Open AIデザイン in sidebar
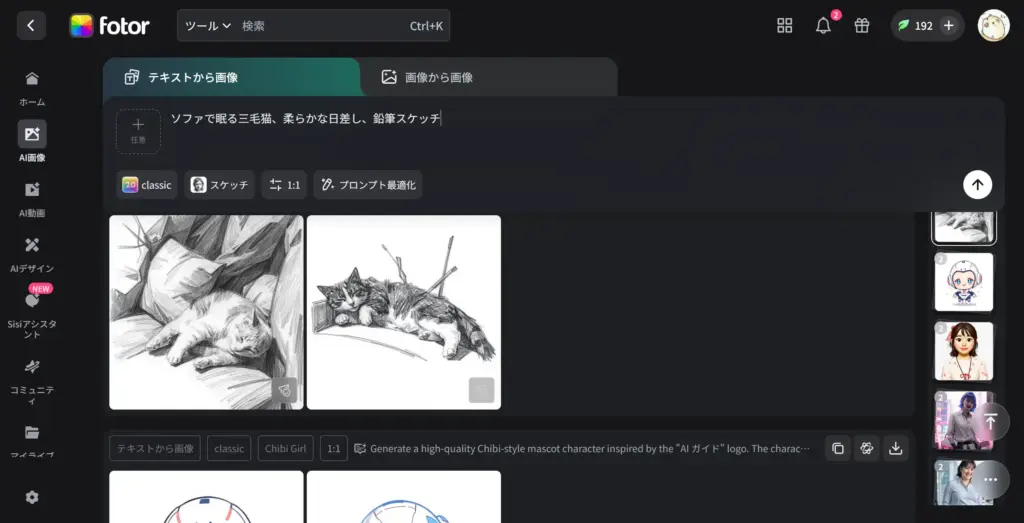Screen dimensions: 1024x523 click(x=32, y=254)
